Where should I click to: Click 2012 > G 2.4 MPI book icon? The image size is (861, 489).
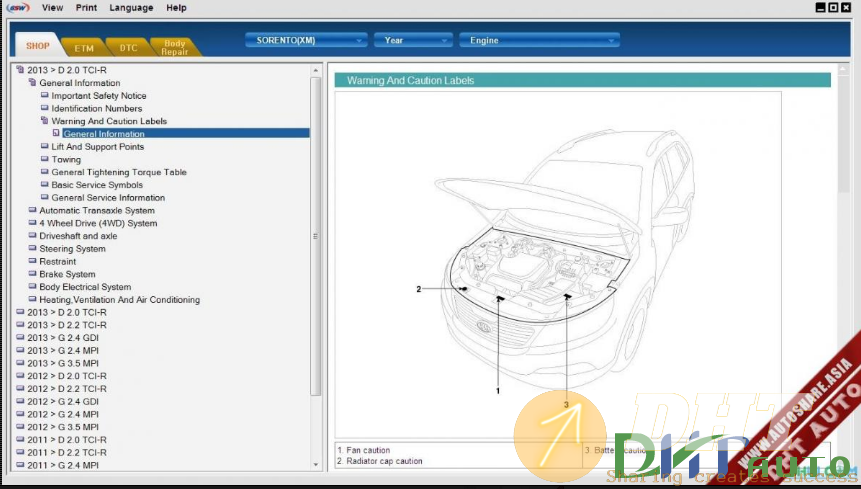[20, 414]
